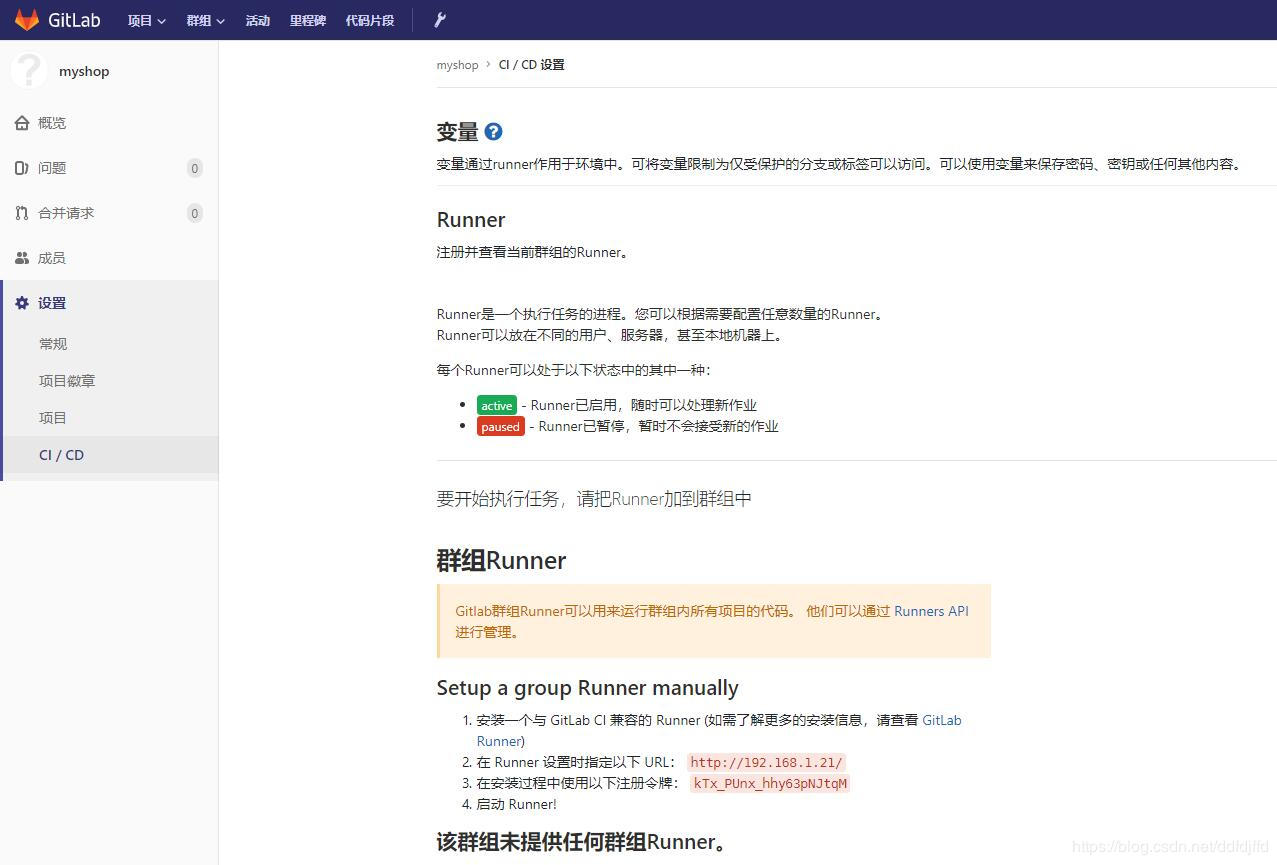Select the 里程碑 menu item

click(307, 20)
